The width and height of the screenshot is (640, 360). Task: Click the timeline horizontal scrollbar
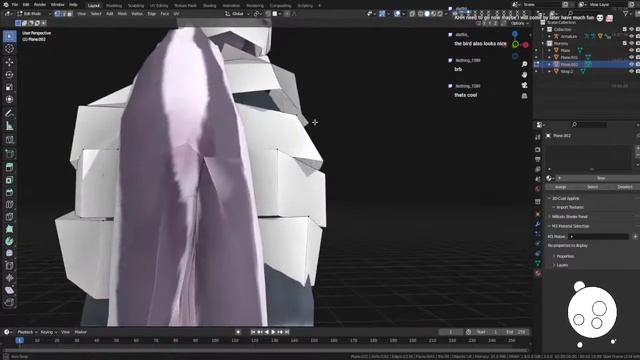coord(265,350)
